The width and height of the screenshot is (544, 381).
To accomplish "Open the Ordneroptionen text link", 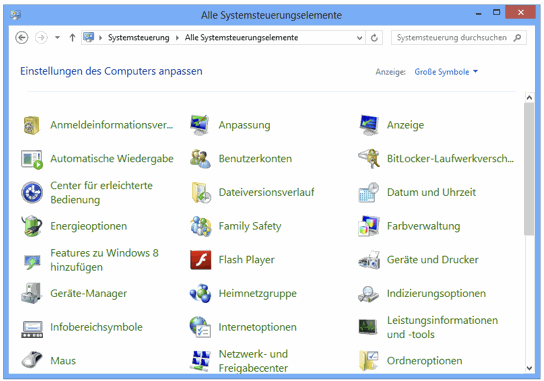I will [424, 361].
